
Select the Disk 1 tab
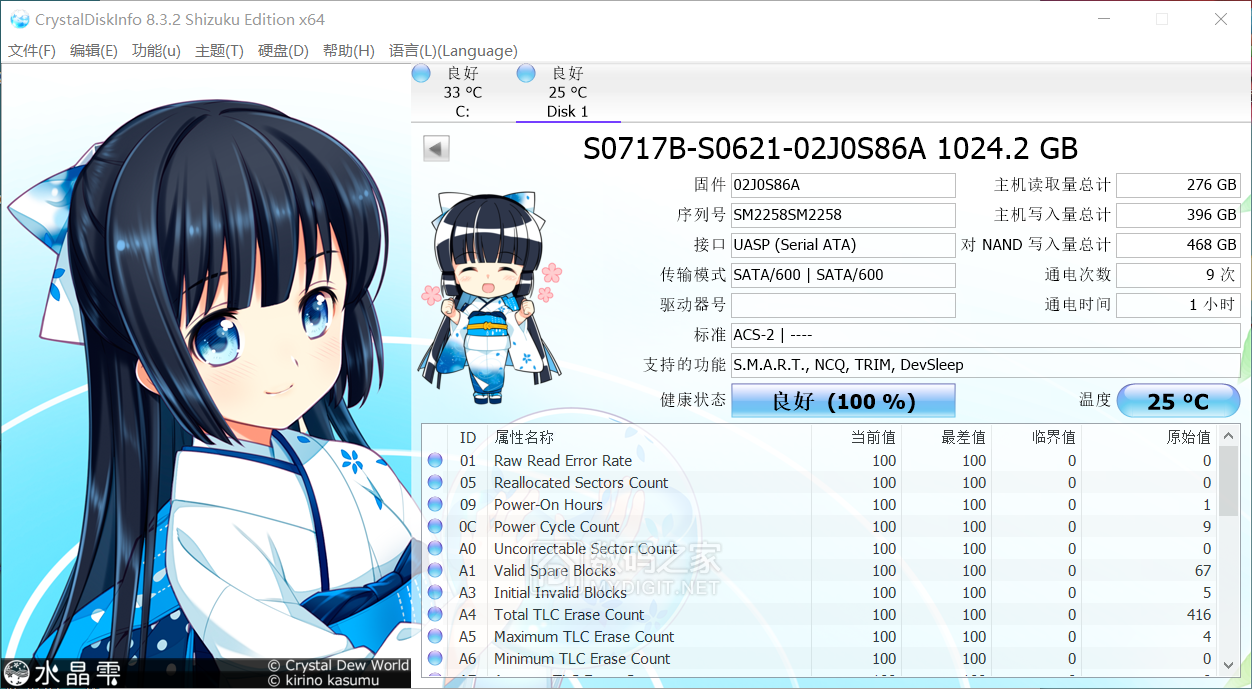pos(568,92)
